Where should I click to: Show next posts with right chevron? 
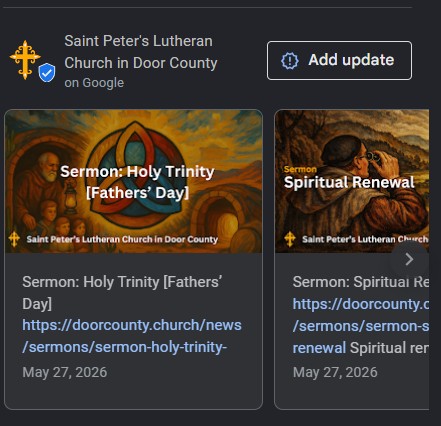(409, 259)
